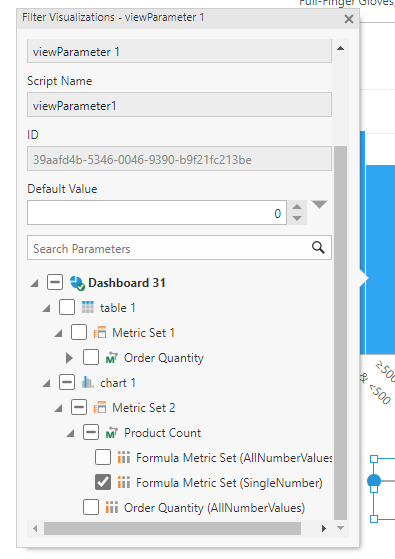Open the Default Value dropdown arrow
This screenshot has width=395, height=559.
(319, 205)
